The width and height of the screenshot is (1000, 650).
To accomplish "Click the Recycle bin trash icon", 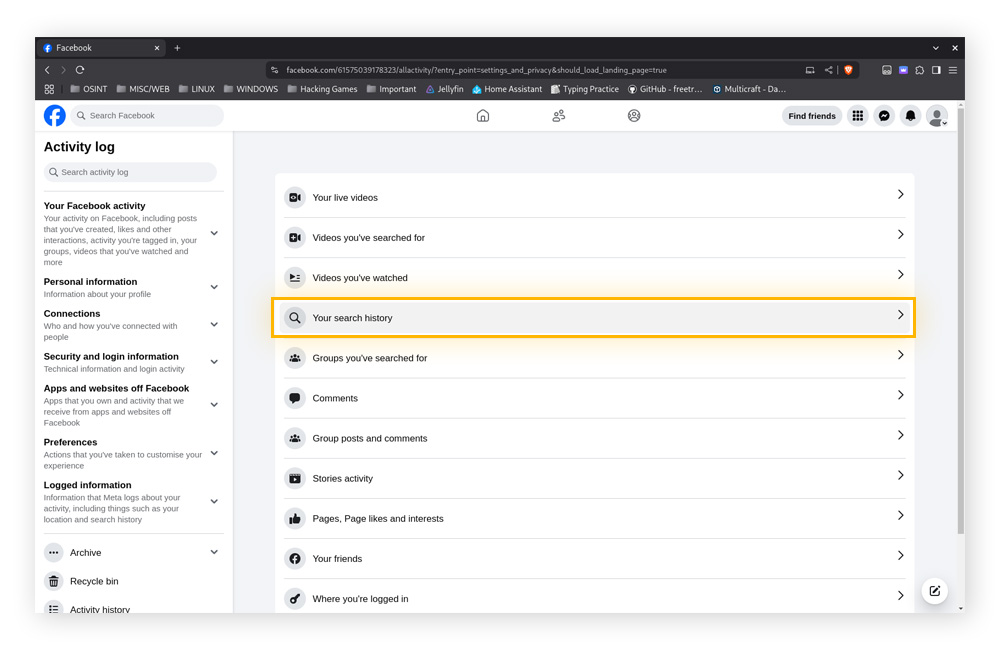I will point(54,581).
